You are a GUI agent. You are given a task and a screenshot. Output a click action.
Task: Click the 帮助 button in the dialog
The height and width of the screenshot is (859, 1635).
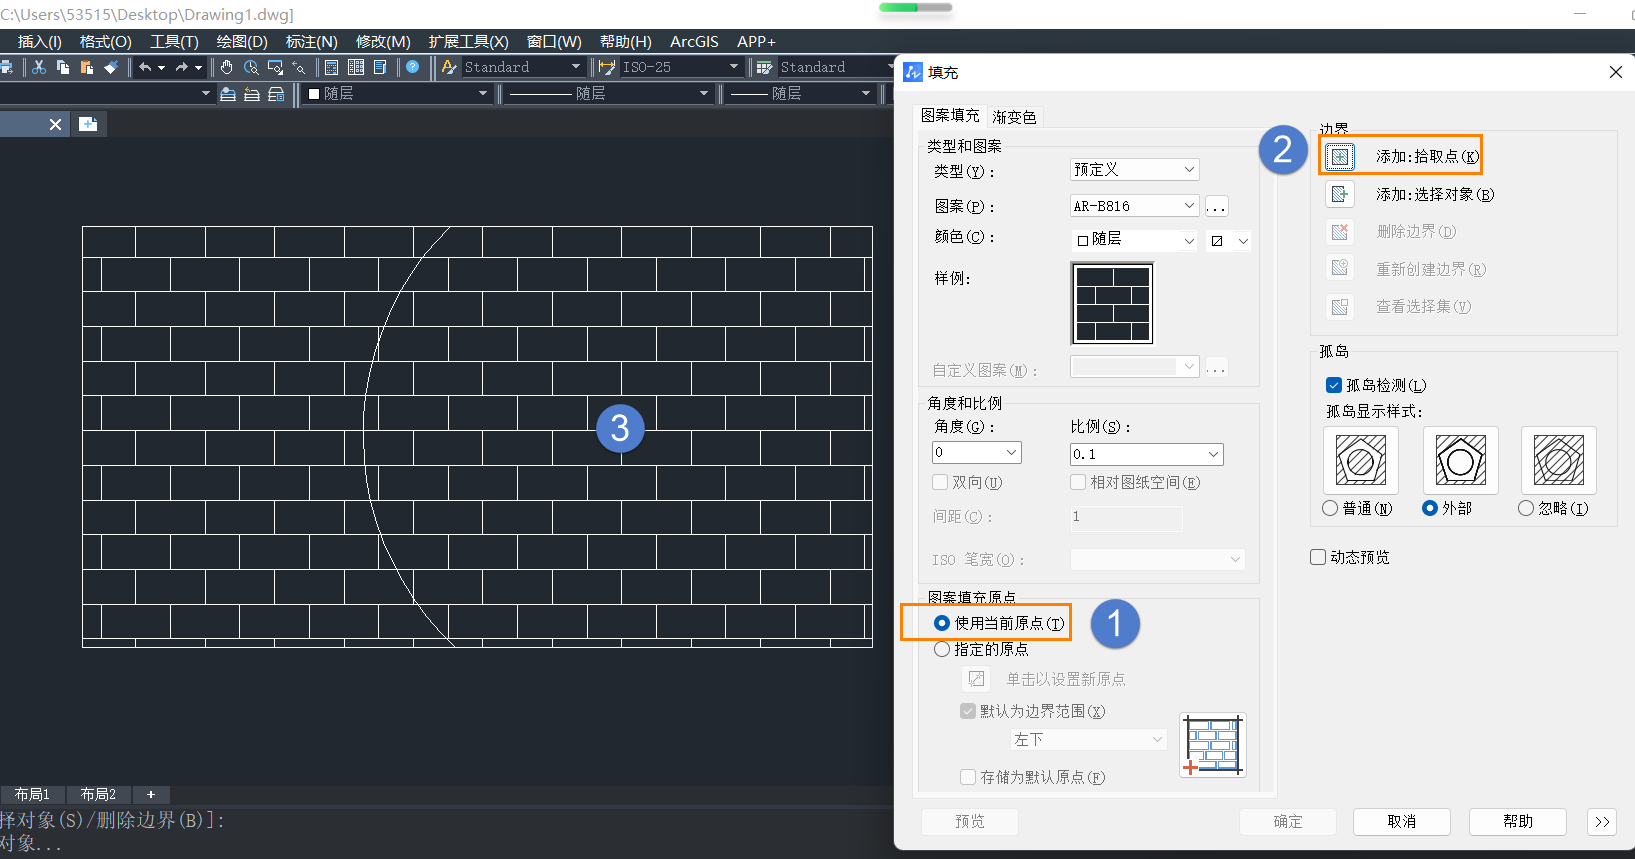coord(1518,821)
